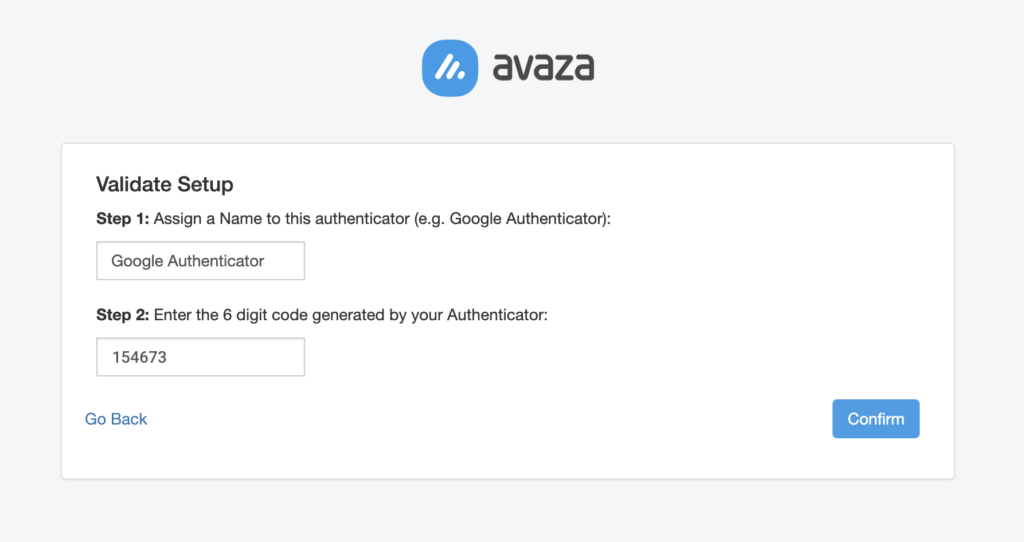1024x542 pixels.
Task: Click empty space right of the code field
Action: [588, 357]
